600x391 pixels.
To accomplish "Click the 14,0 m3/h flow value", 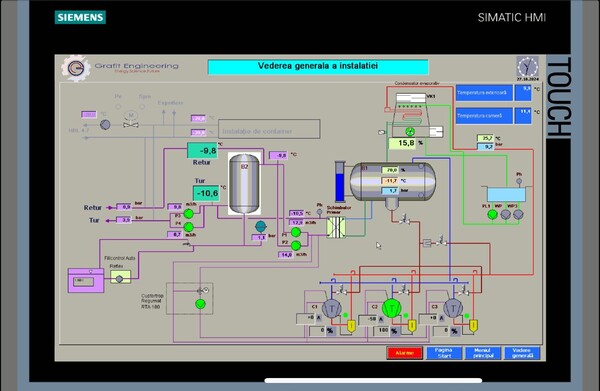I will click(286, 255).
